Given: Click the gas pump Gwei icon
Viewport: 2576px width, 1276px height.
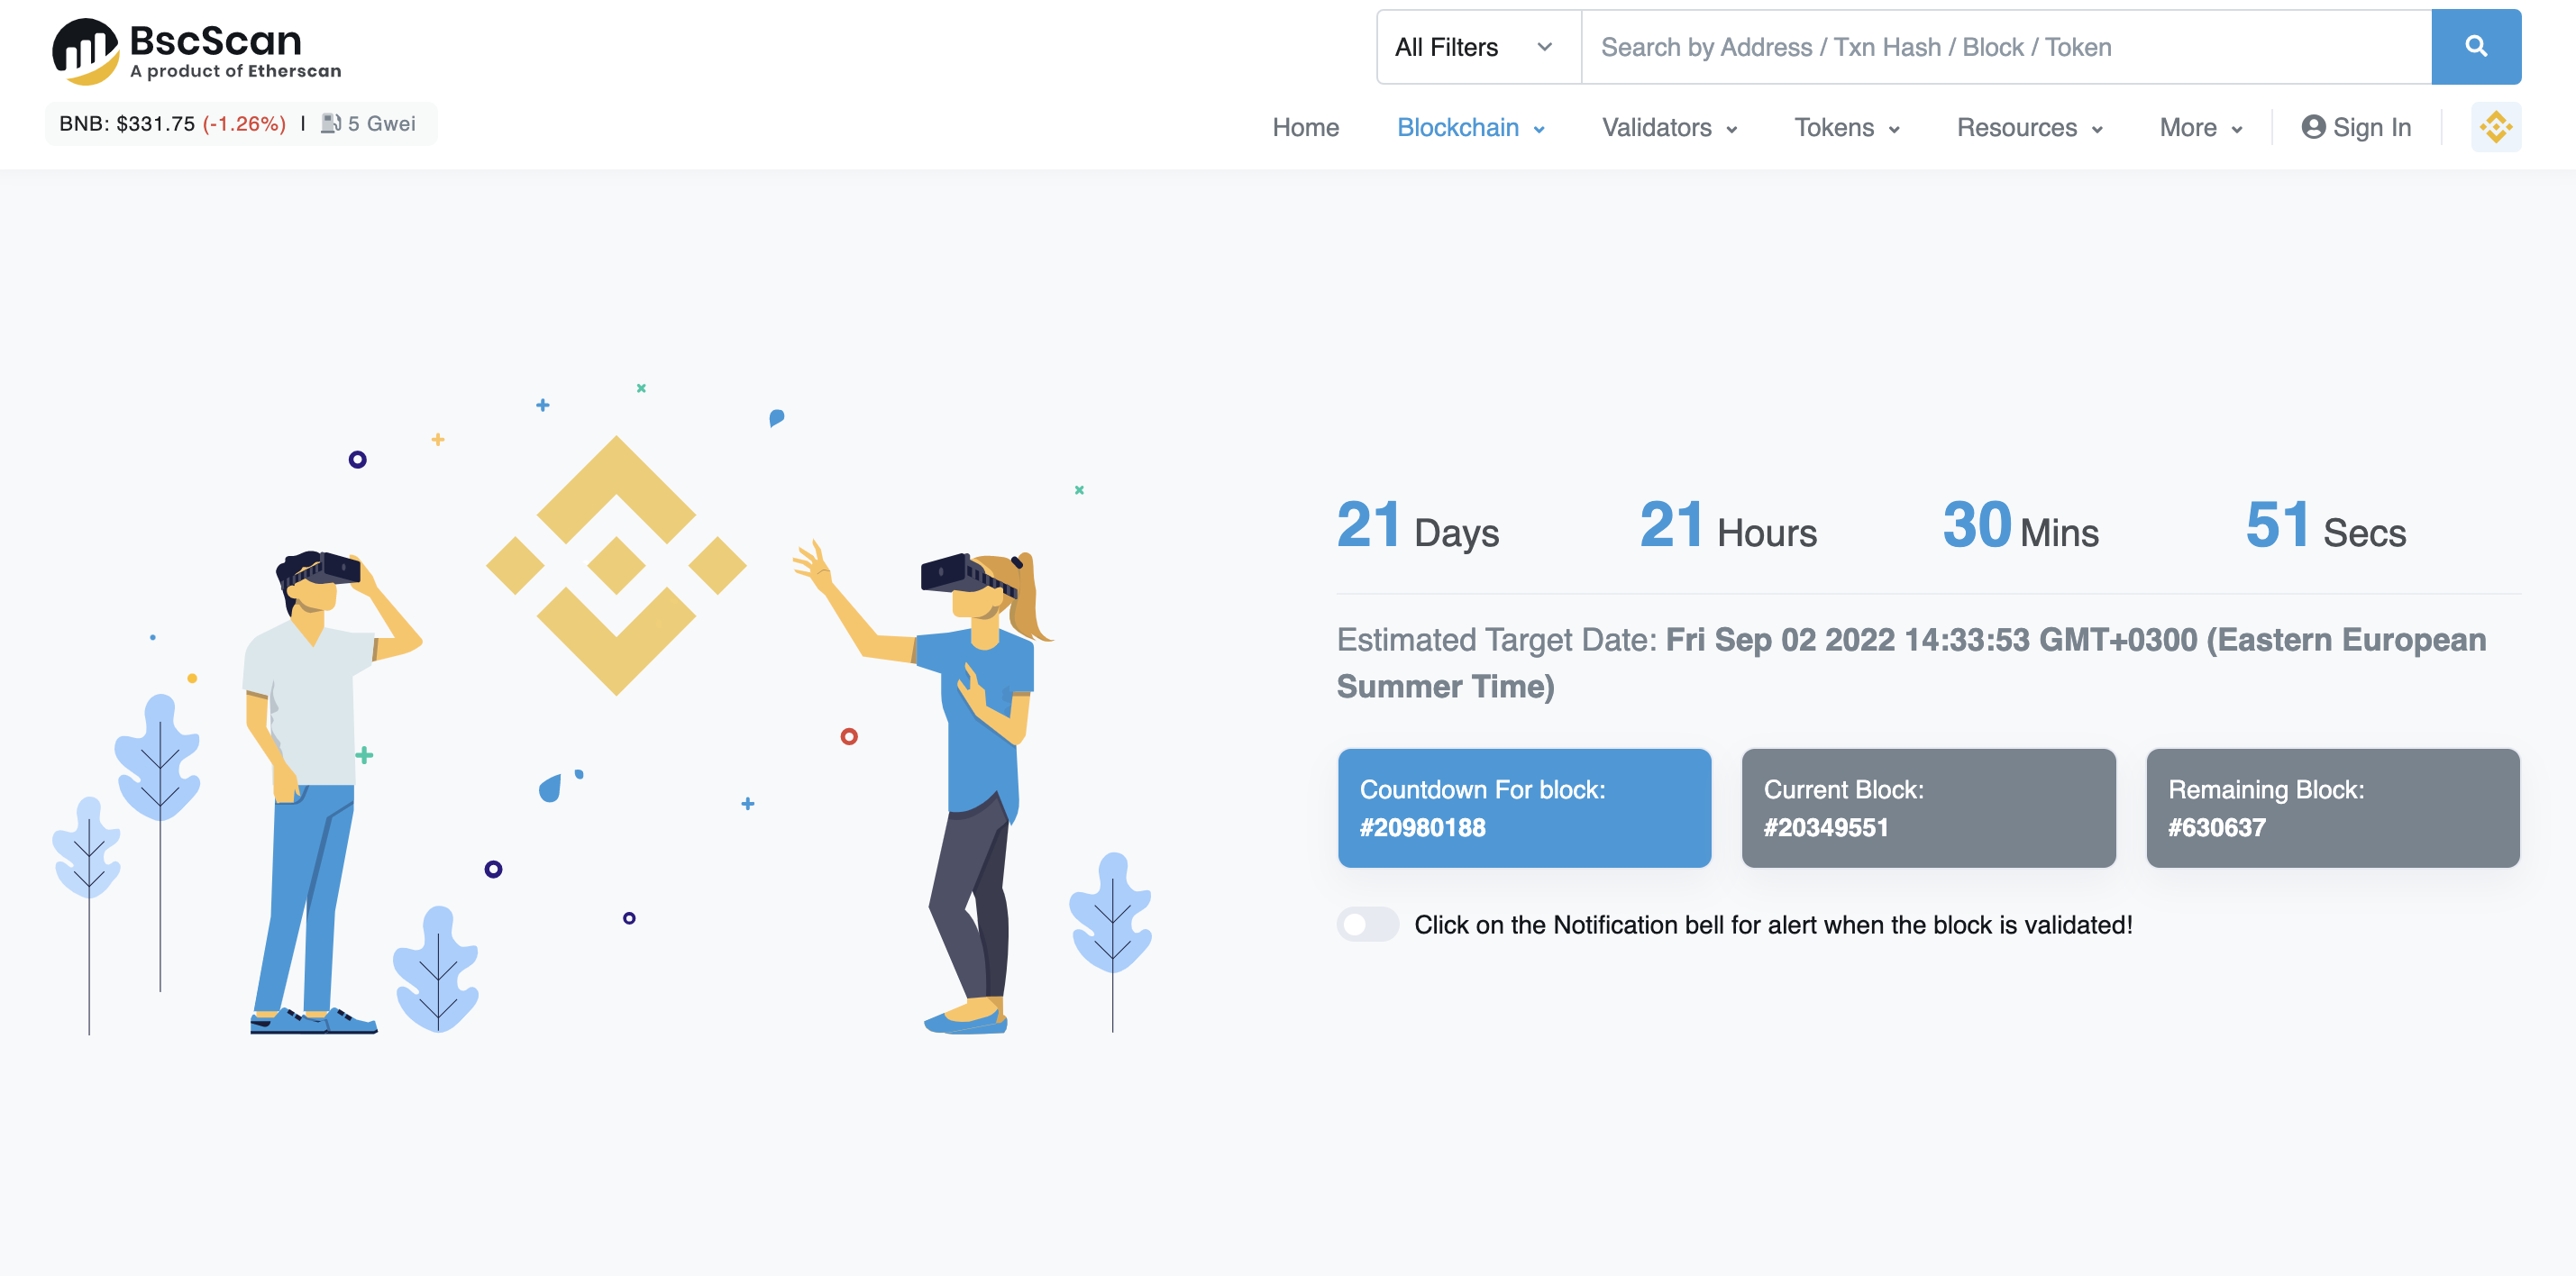Looking at the screenshot, I should coord(331,123).
